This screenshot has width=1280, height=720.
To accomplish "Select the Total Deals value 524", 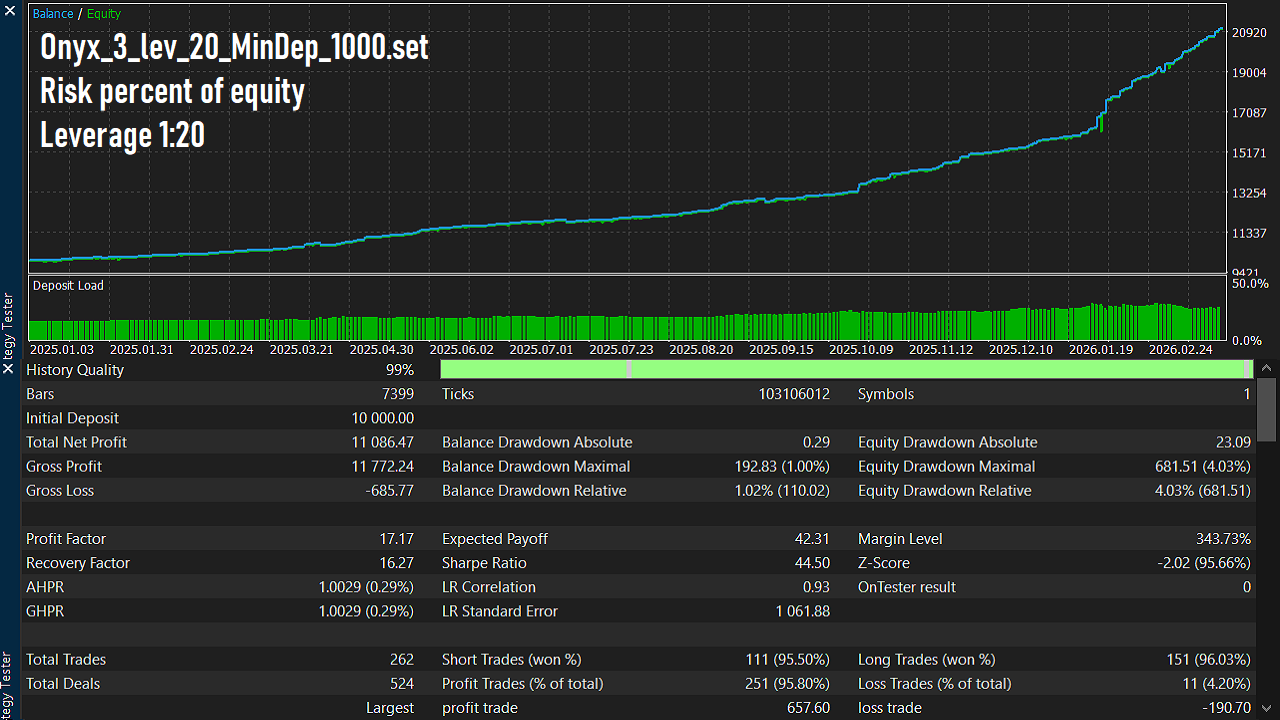I will click(402, 684).
